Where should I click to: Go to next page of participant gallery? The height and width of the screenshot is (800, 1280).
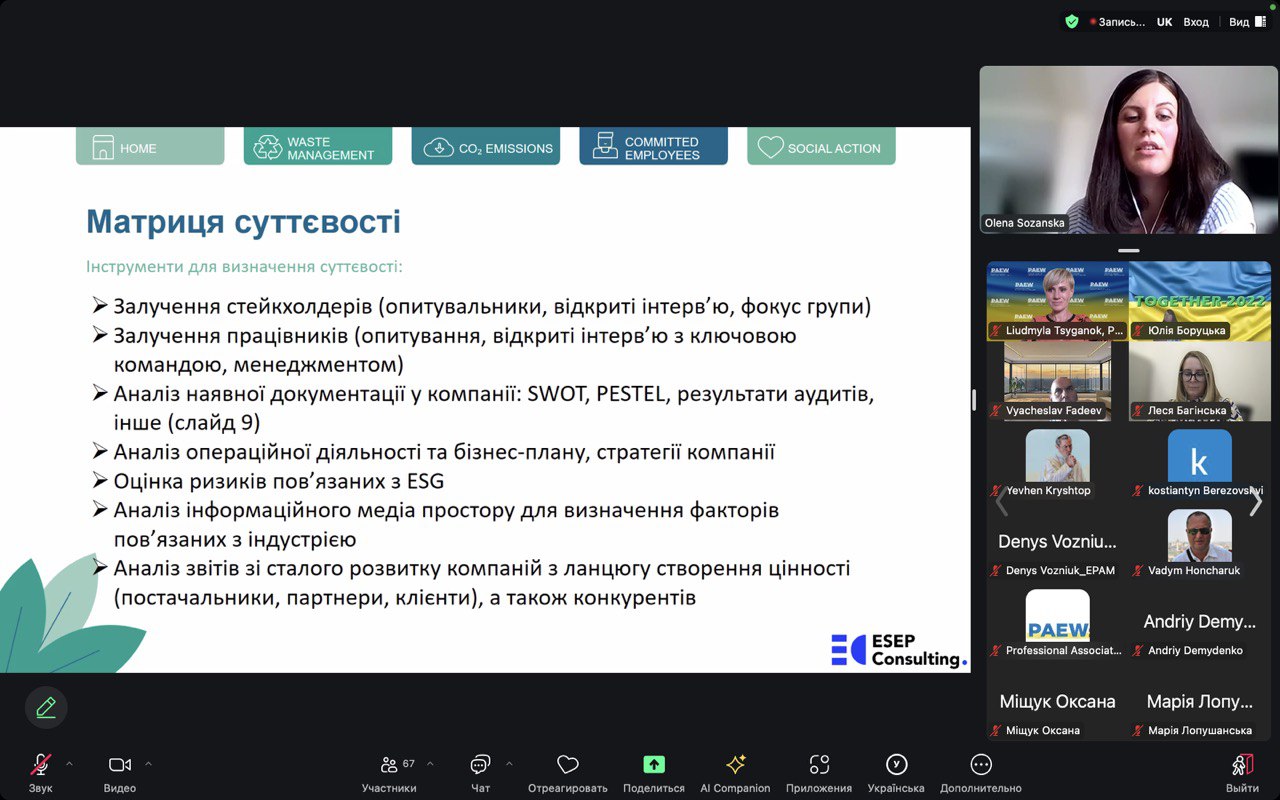pyautogui.click(x=1256, y=502)
